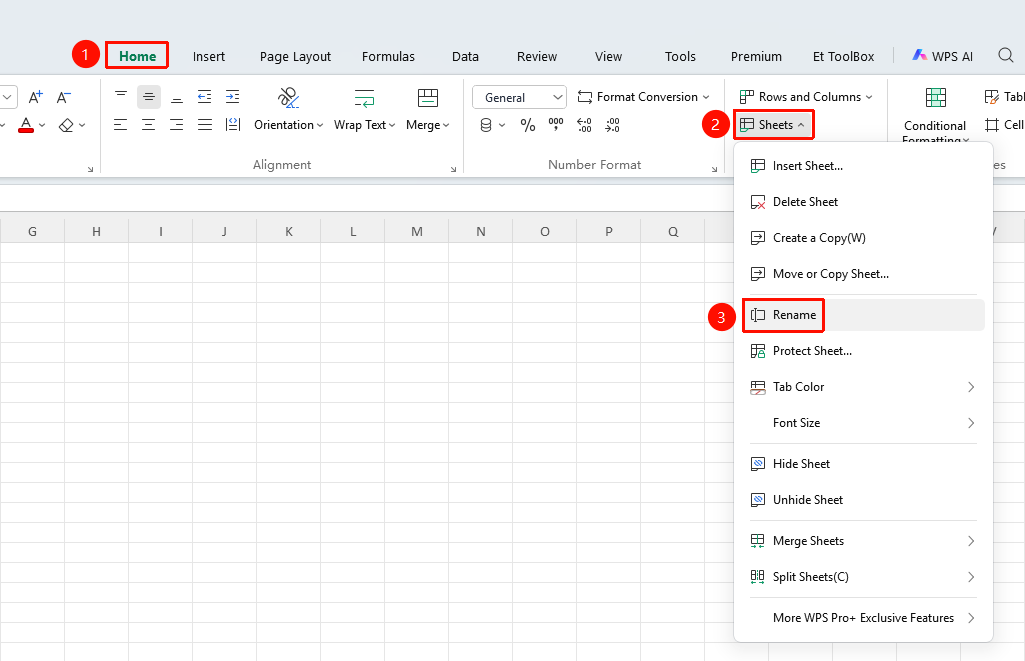The height and width of the screenshot is (661, 1025).
Task: Click the decrease font size icon
Action: pos(63,97)
